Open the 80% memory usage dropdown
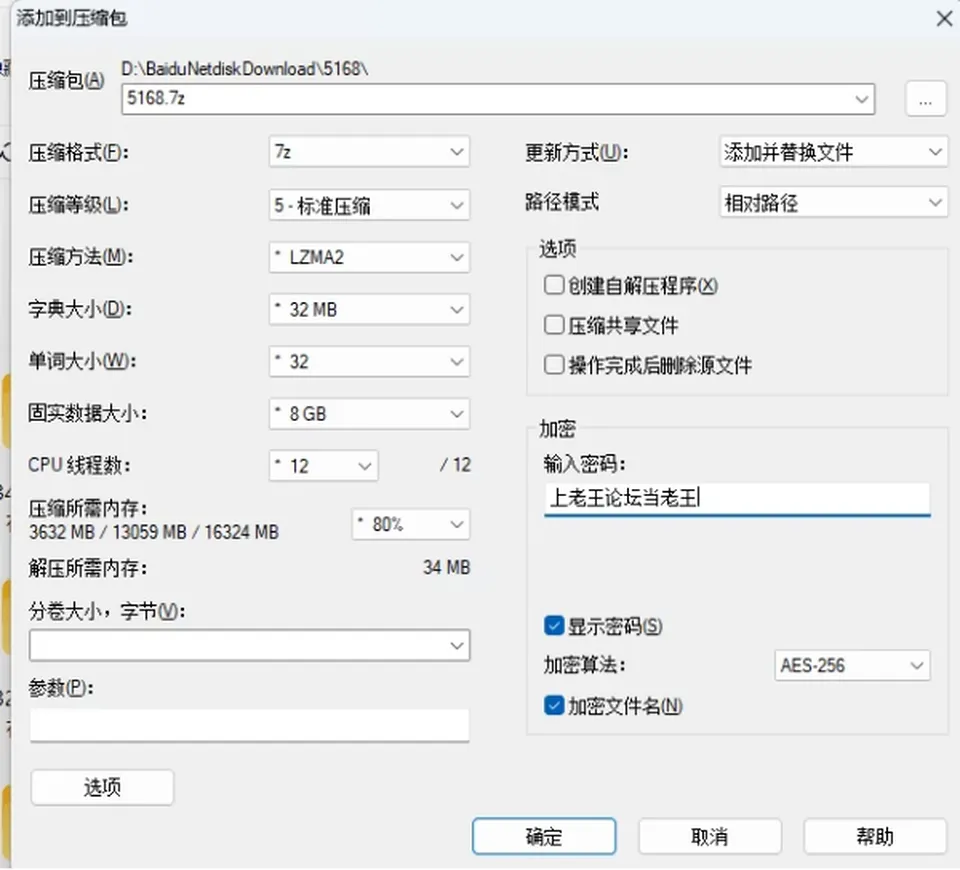The height and width of the screenshot is (870, 960). tap(411, 524)
